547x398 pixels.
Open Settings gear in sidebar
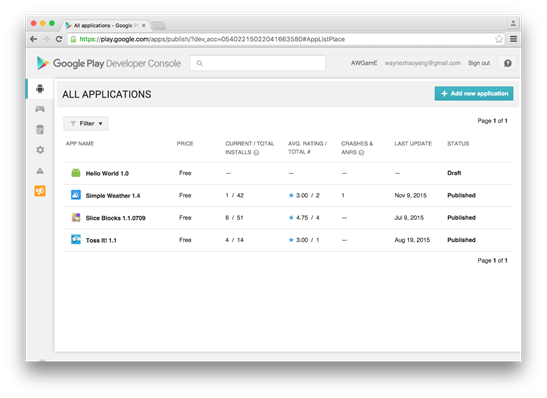(40, 150)
